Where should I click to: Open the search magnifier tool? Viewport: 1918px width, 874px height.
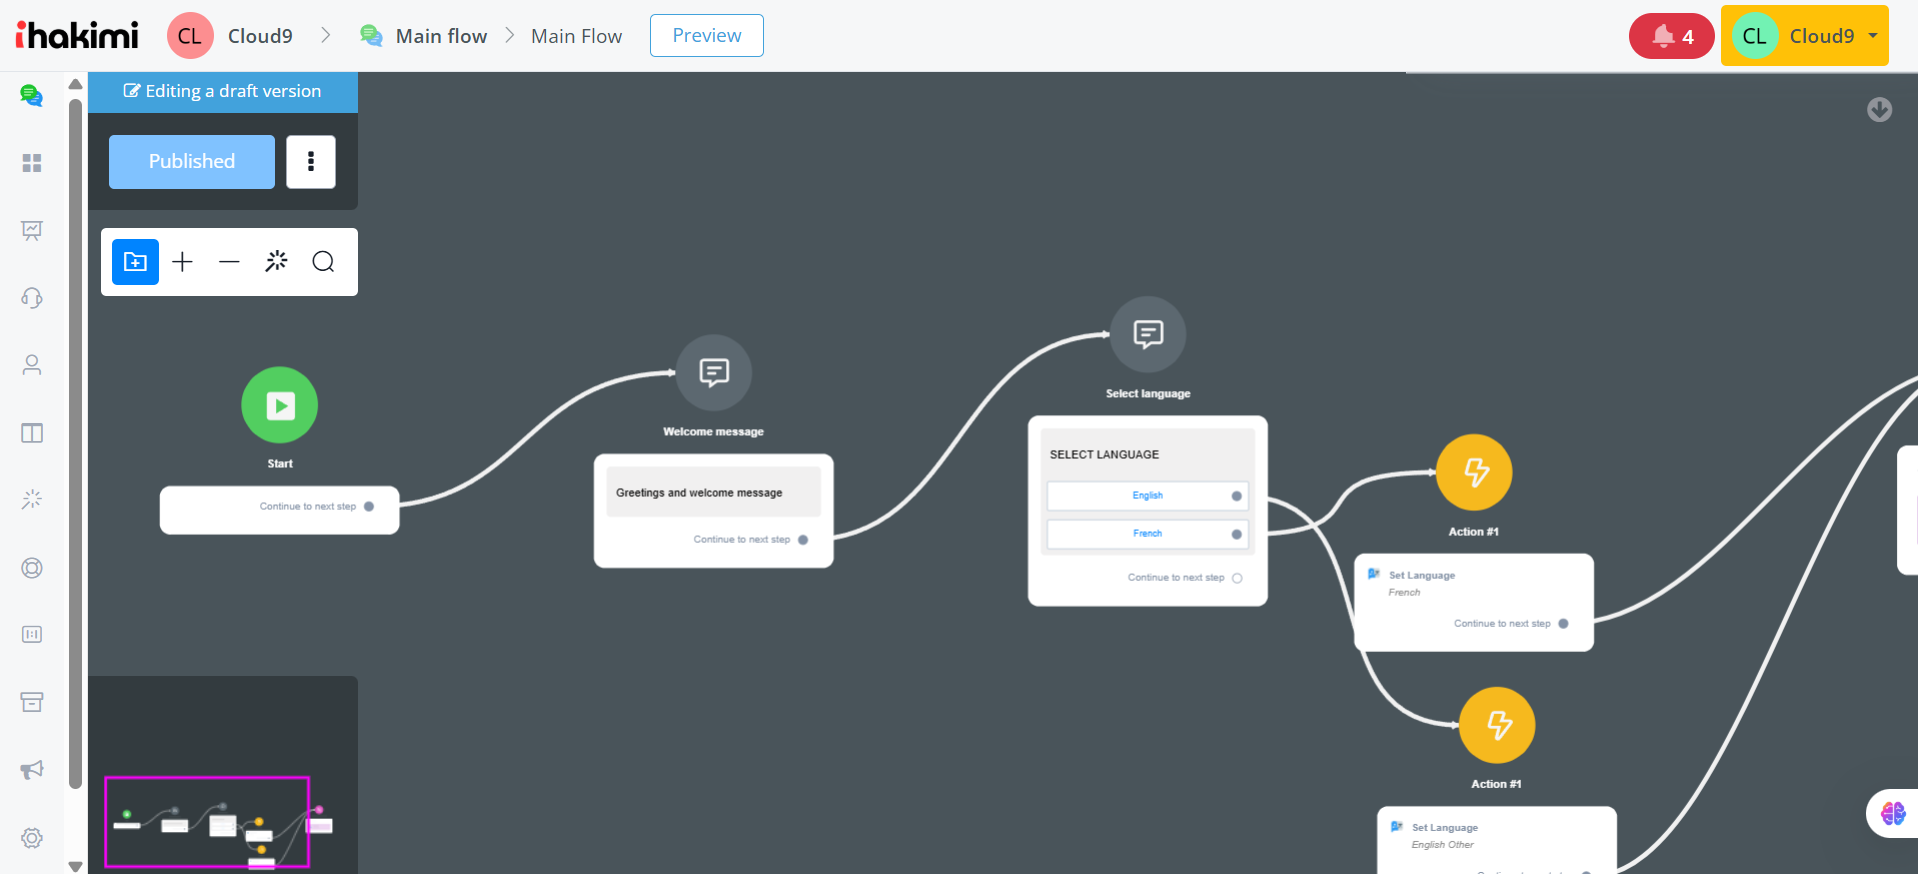[323, 262]
